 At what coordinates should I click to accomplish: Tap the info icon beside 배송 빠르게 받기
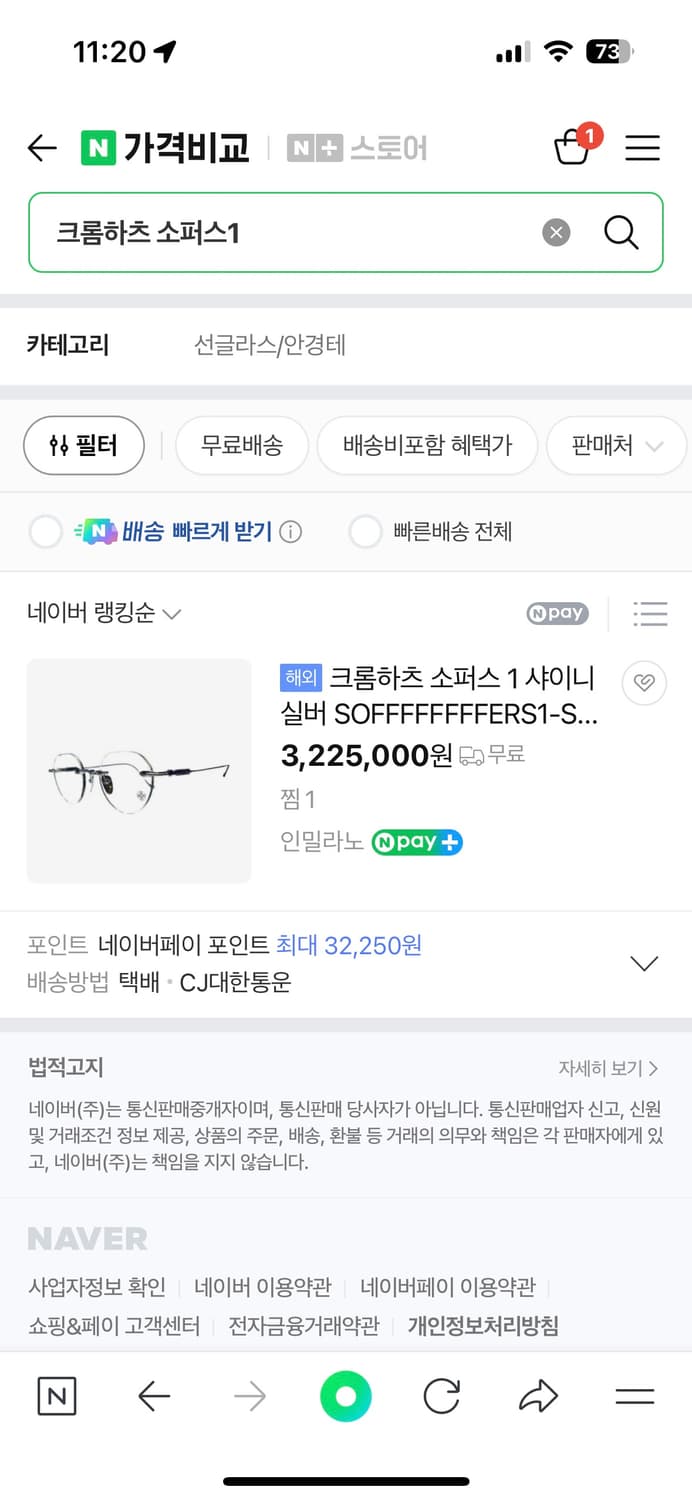[290, 531]
